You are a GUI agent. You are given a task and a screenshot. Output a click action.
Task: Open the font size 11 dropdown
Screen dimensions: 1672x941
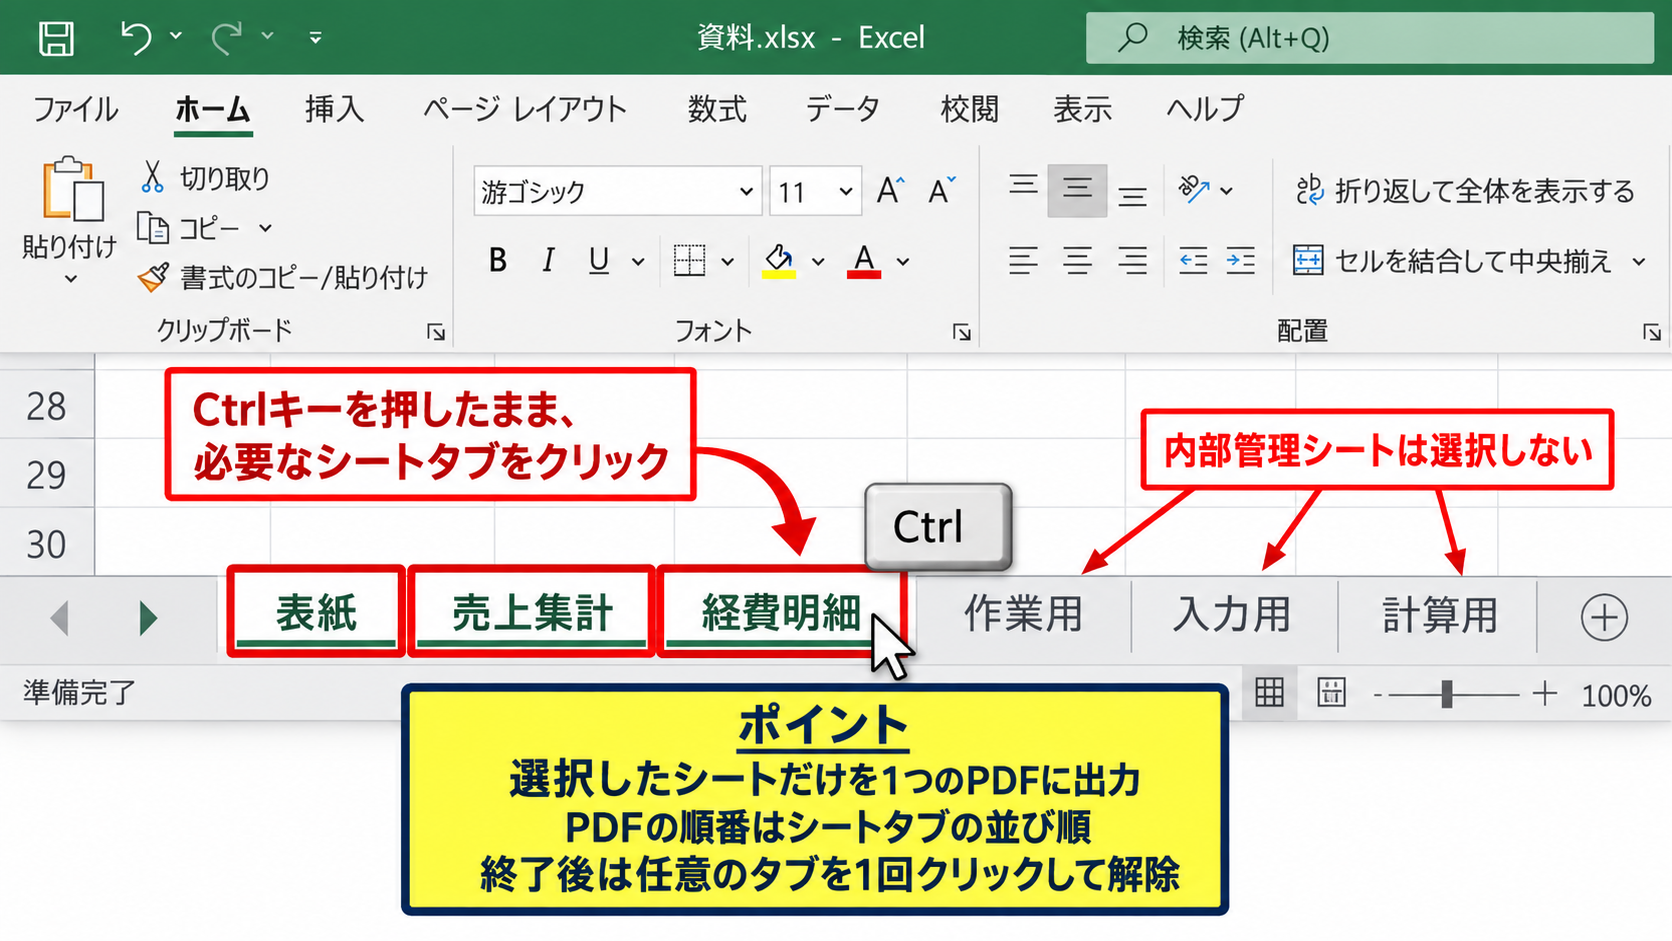846,191
